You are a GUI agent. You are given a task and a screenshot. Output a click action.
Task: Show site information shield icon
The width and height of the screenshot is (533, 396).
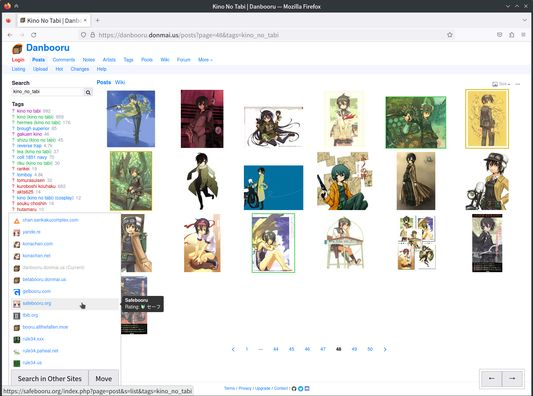coord(83,35)
